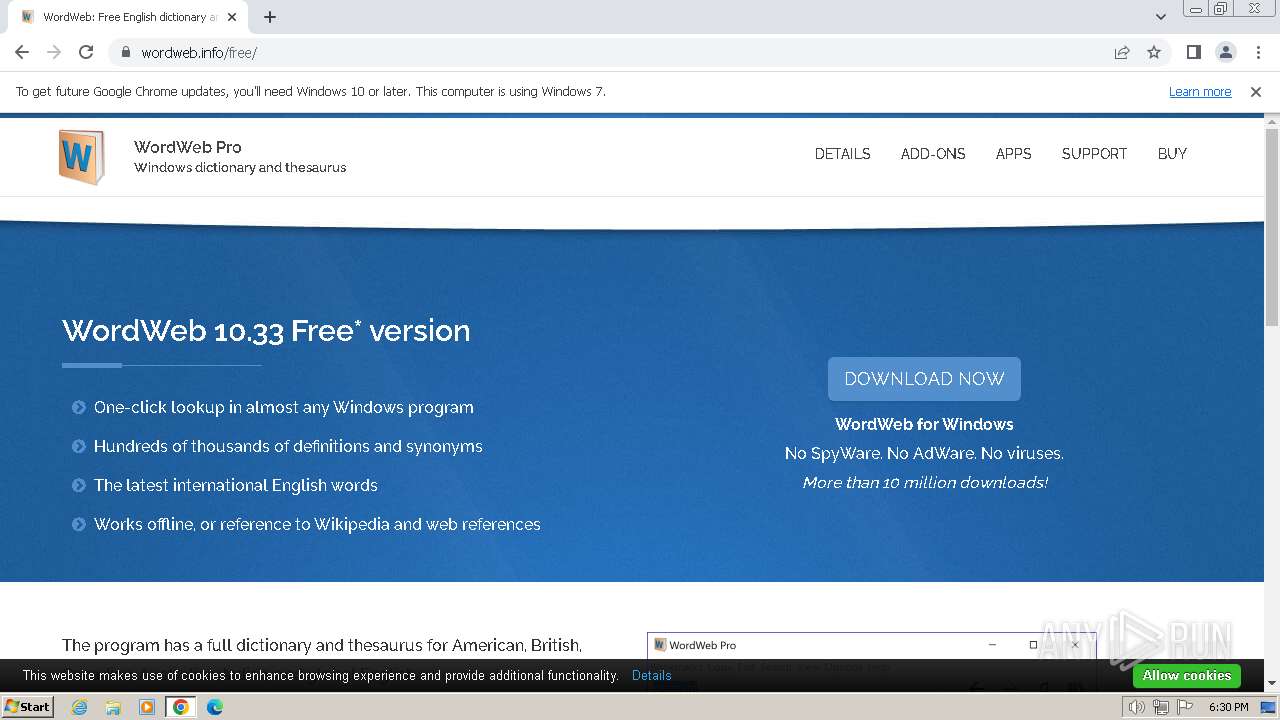Switch to Chrome taskbar icon
Viewport: 1280px width, 720px height.
[181, 707]
